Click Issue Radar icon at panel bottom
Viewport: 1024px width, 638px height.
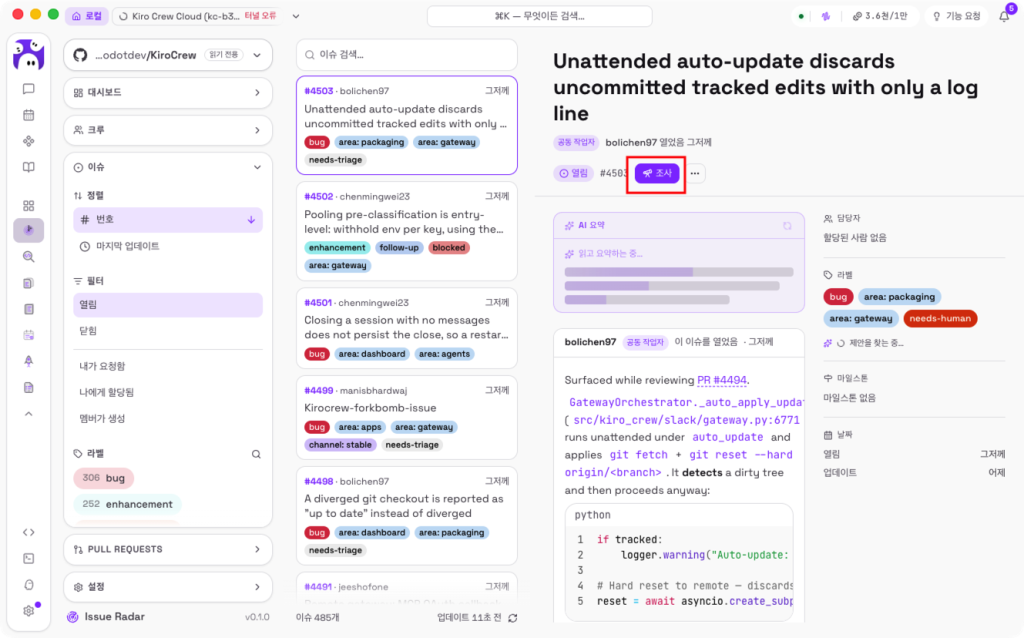[72, 617]
